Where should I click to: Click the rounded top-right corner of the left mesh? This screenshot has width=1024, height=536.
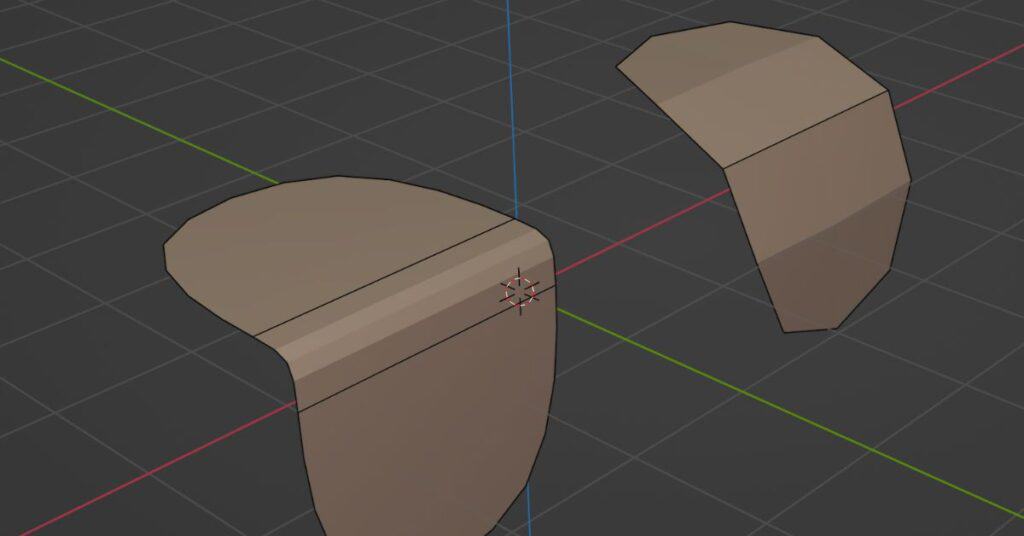[x=540, y=235]
